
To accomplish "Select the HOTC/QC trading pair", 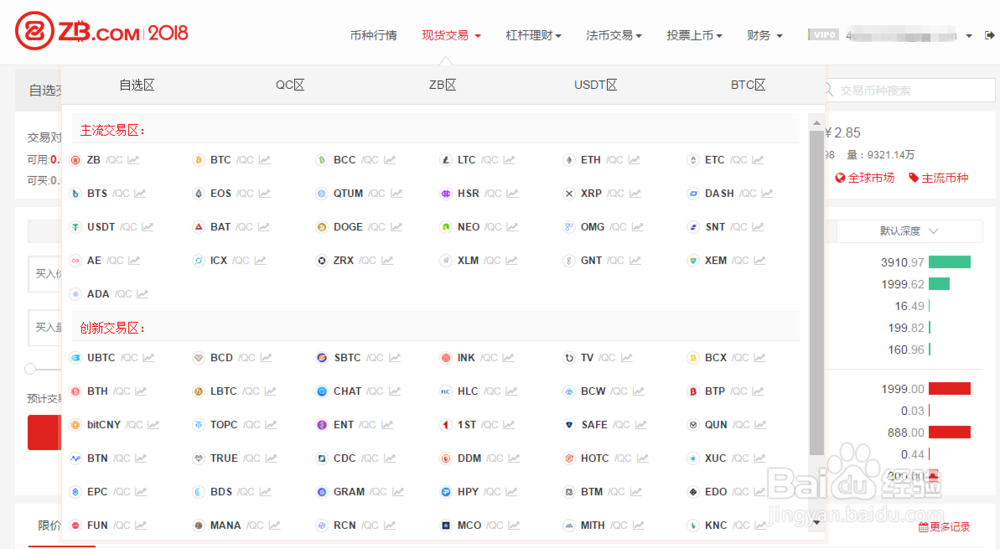I will 607,458.
